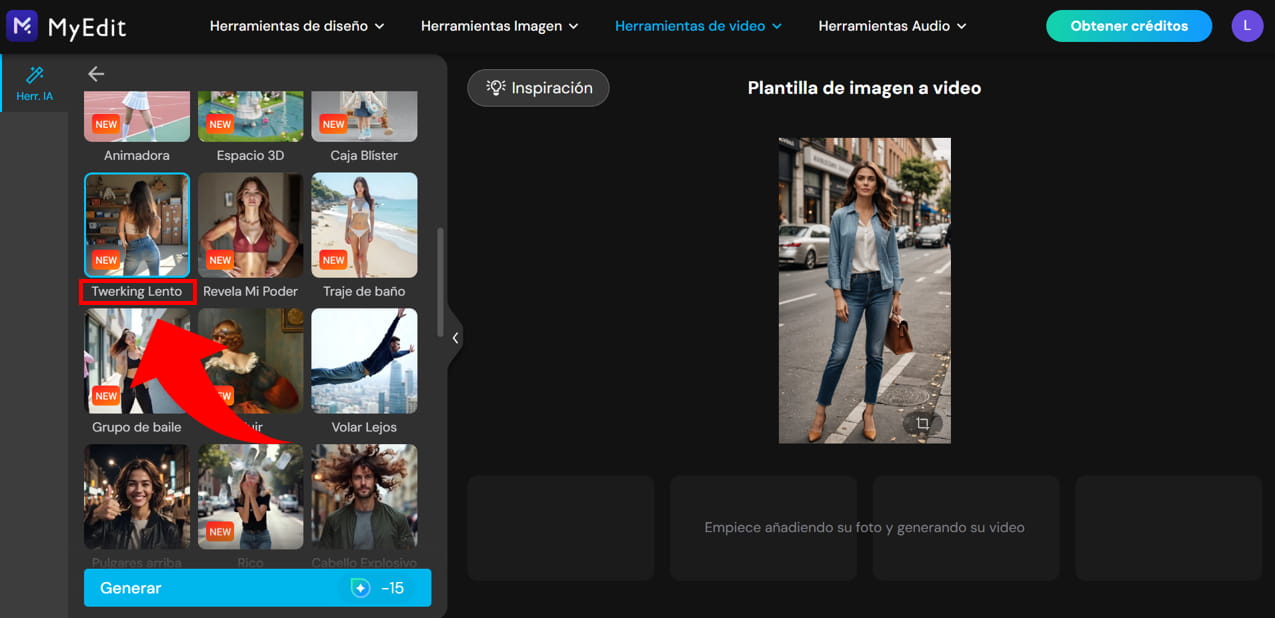Click the MyEdit logo icon
This screenshot has height=618, width=1275.
point(22,25)
